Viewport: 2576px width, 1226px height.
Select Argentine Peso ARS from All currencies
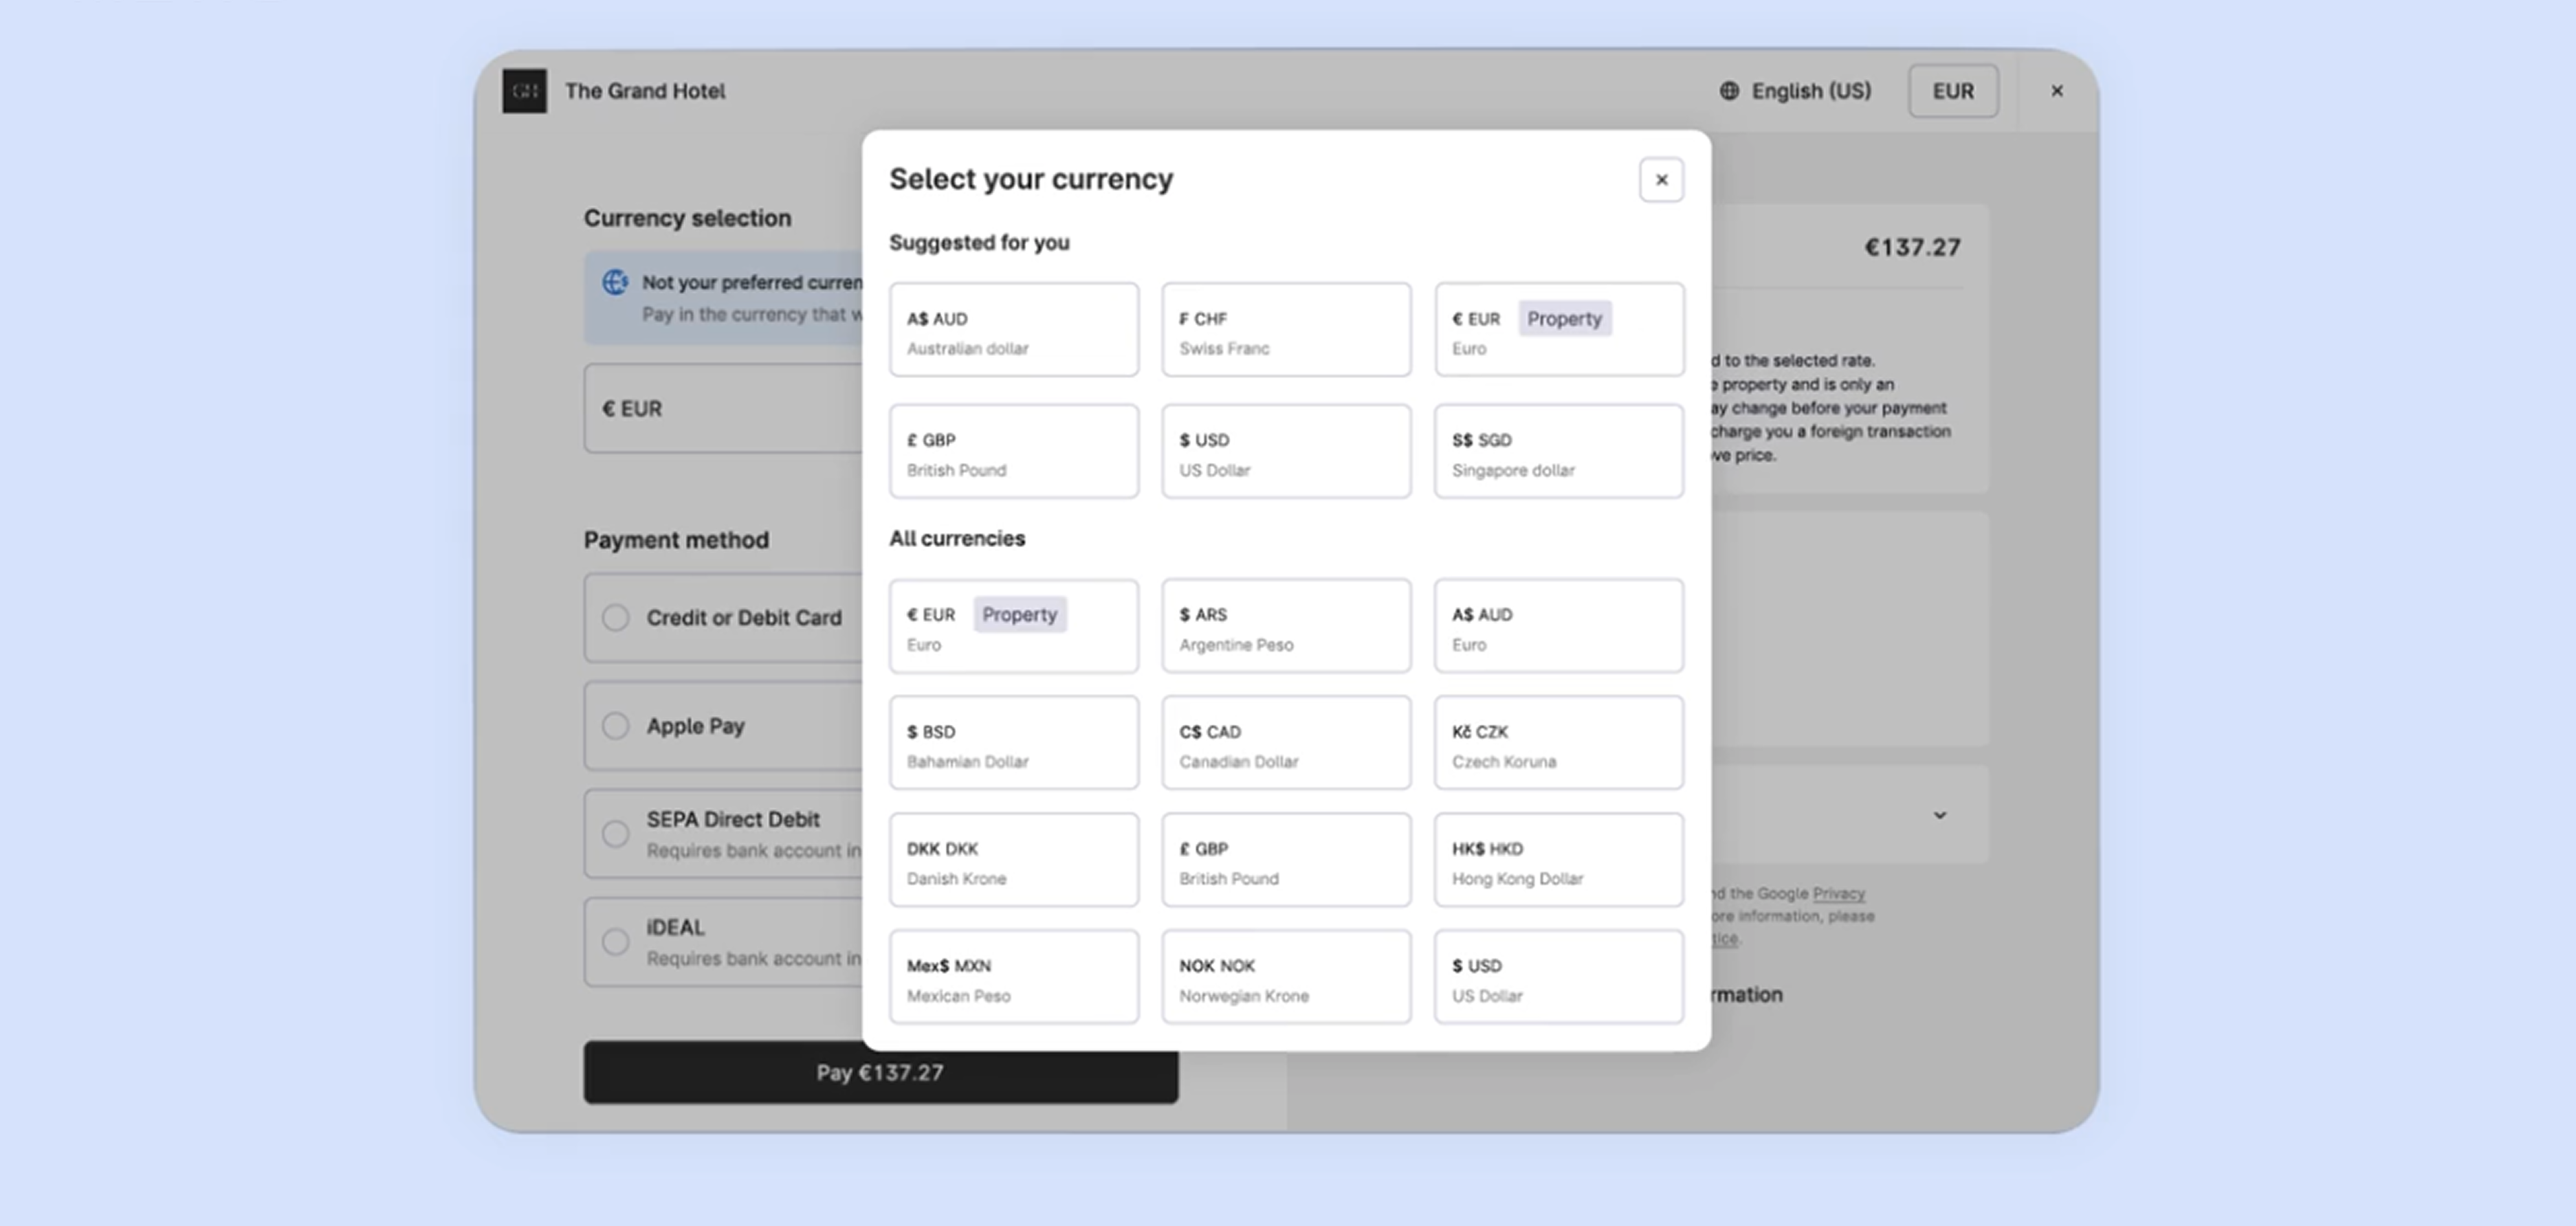pyautogui.click(x=1285, y=627)
